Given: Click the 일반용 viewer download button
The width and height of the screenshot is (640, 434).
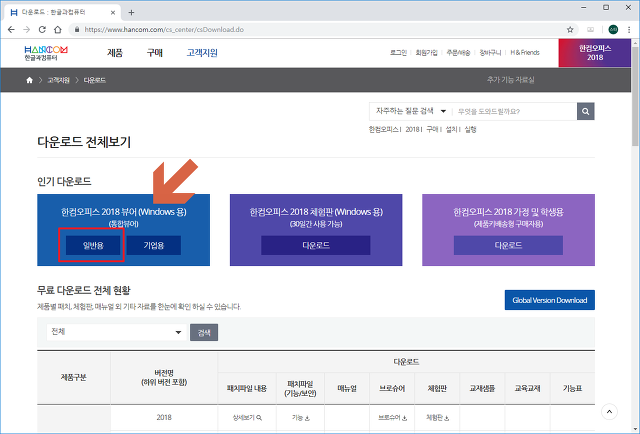Looking at the screenshot, I should click(93, 245).
